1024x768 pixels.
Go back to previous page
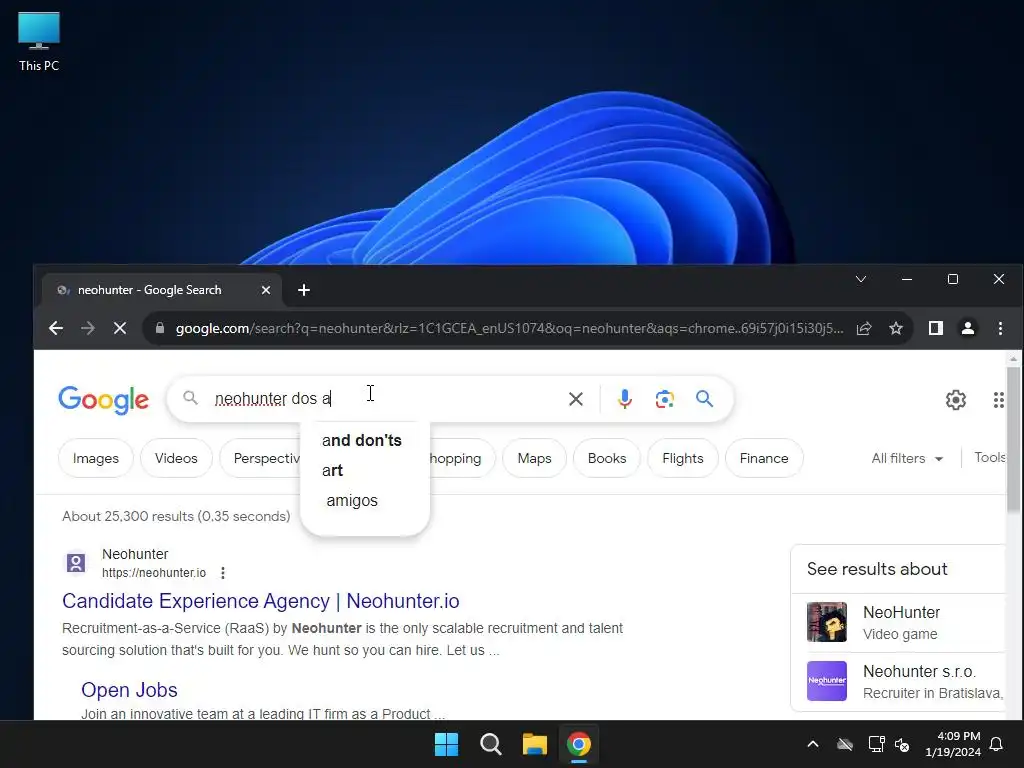click(56, 328)
